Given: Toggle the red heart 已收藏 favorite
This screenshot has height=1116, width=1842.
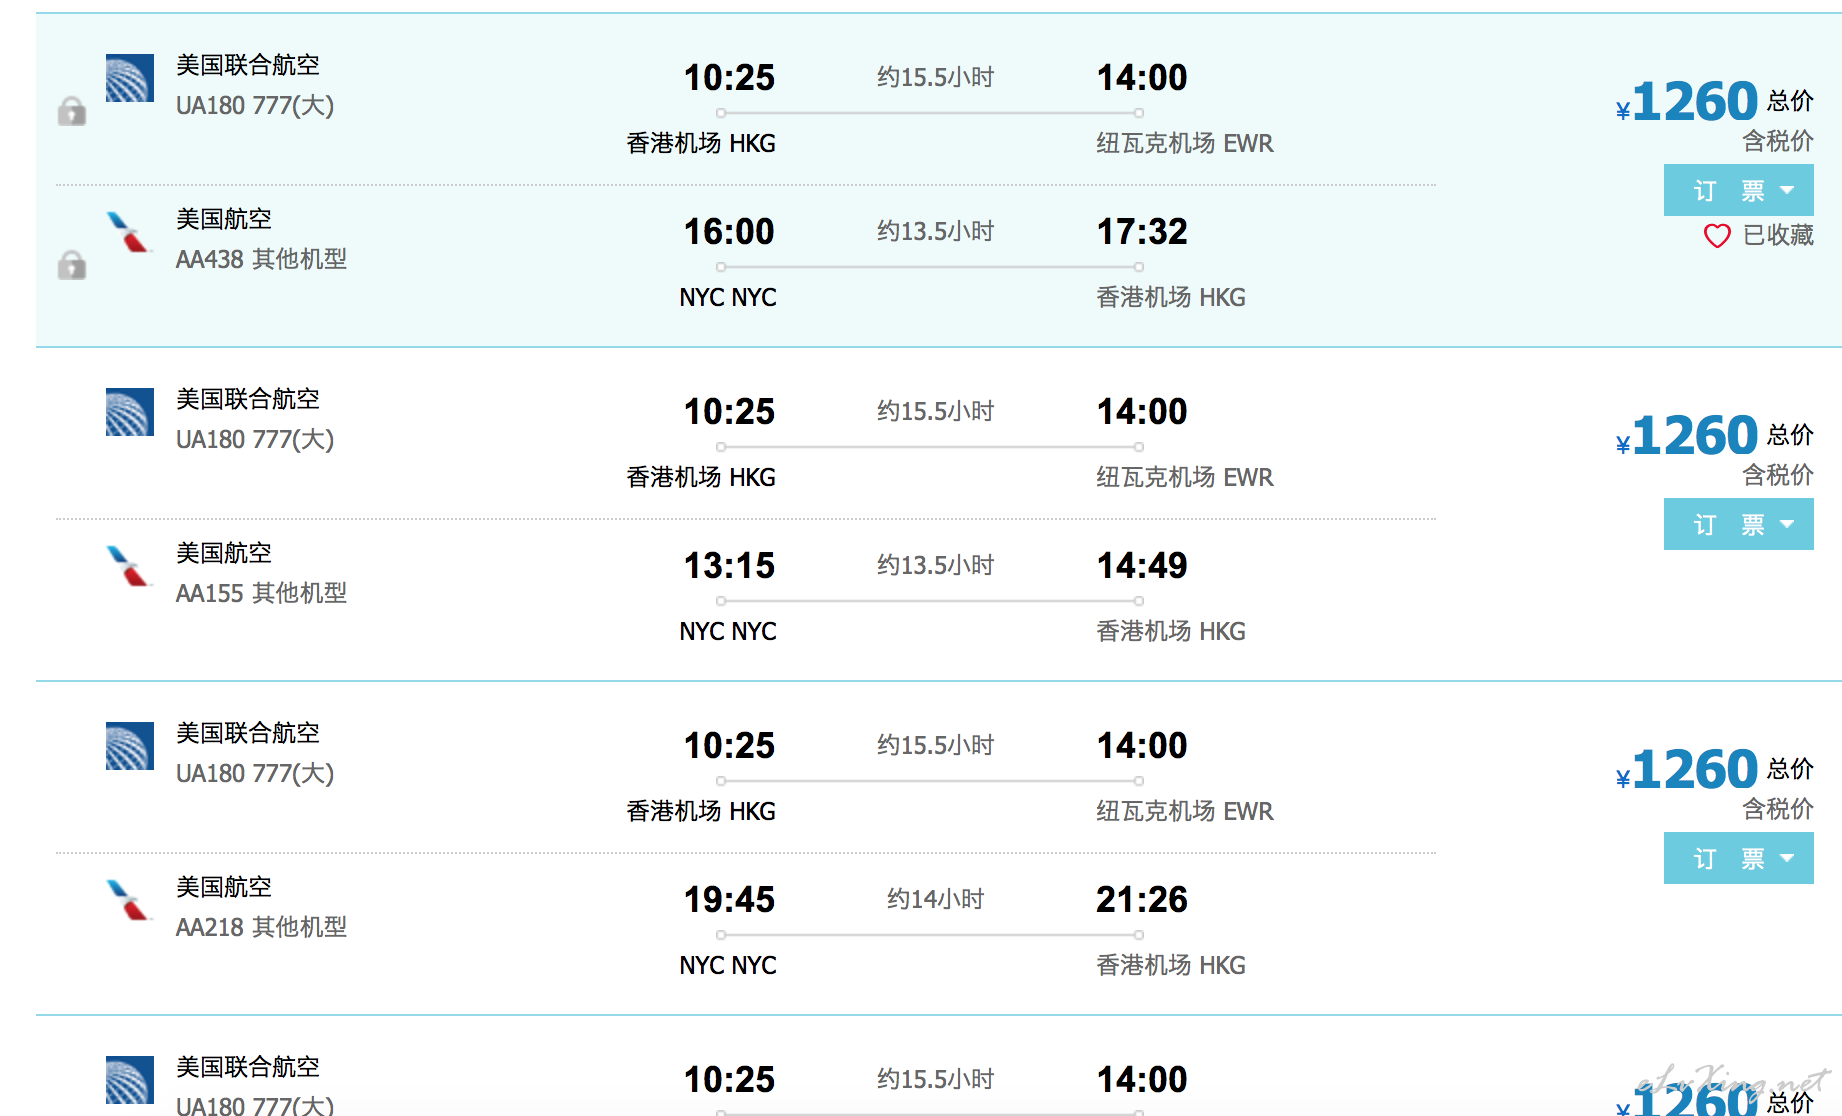Looking at the screenshot, I should click(1717, 236).
